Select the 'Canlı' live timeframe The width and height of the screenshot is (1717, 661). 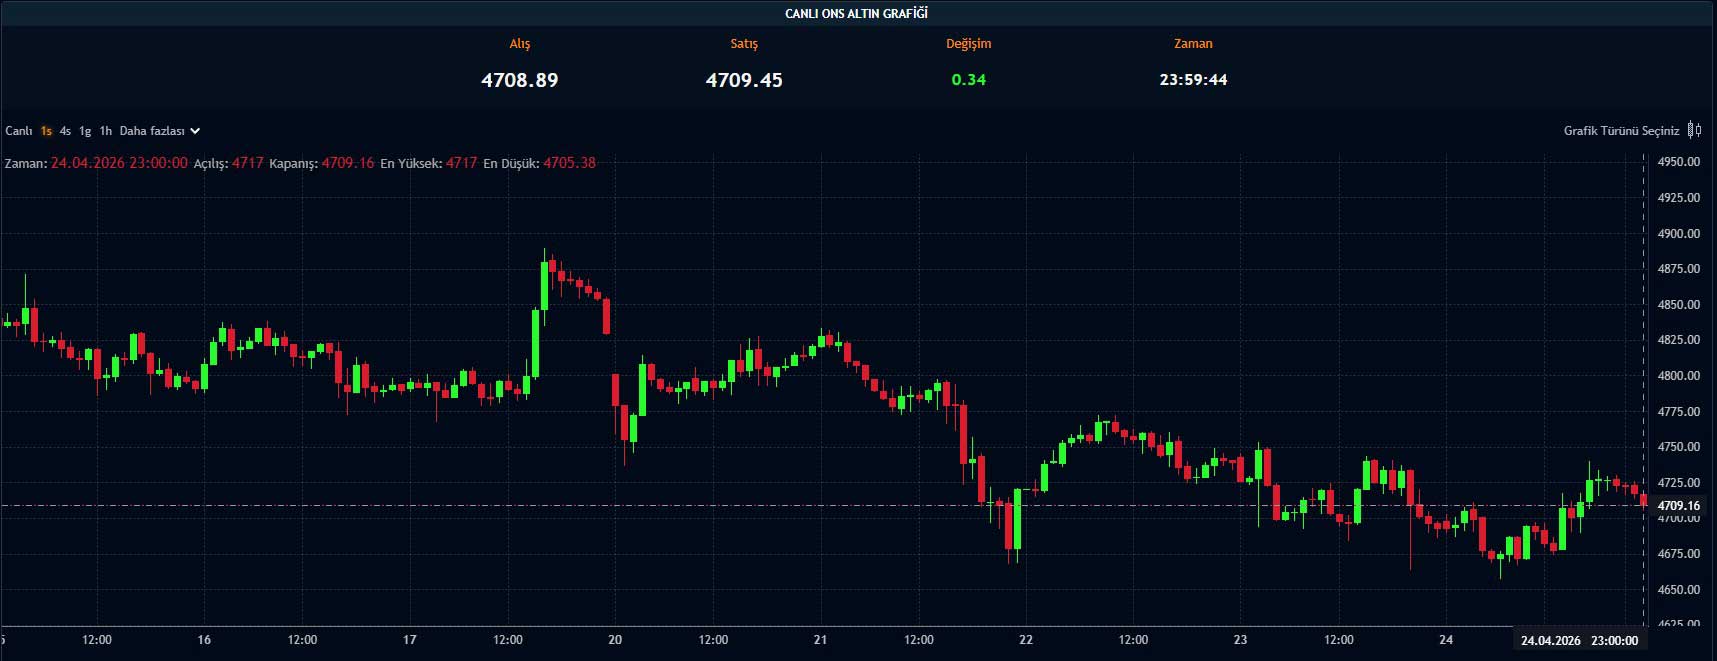[19, 131]
